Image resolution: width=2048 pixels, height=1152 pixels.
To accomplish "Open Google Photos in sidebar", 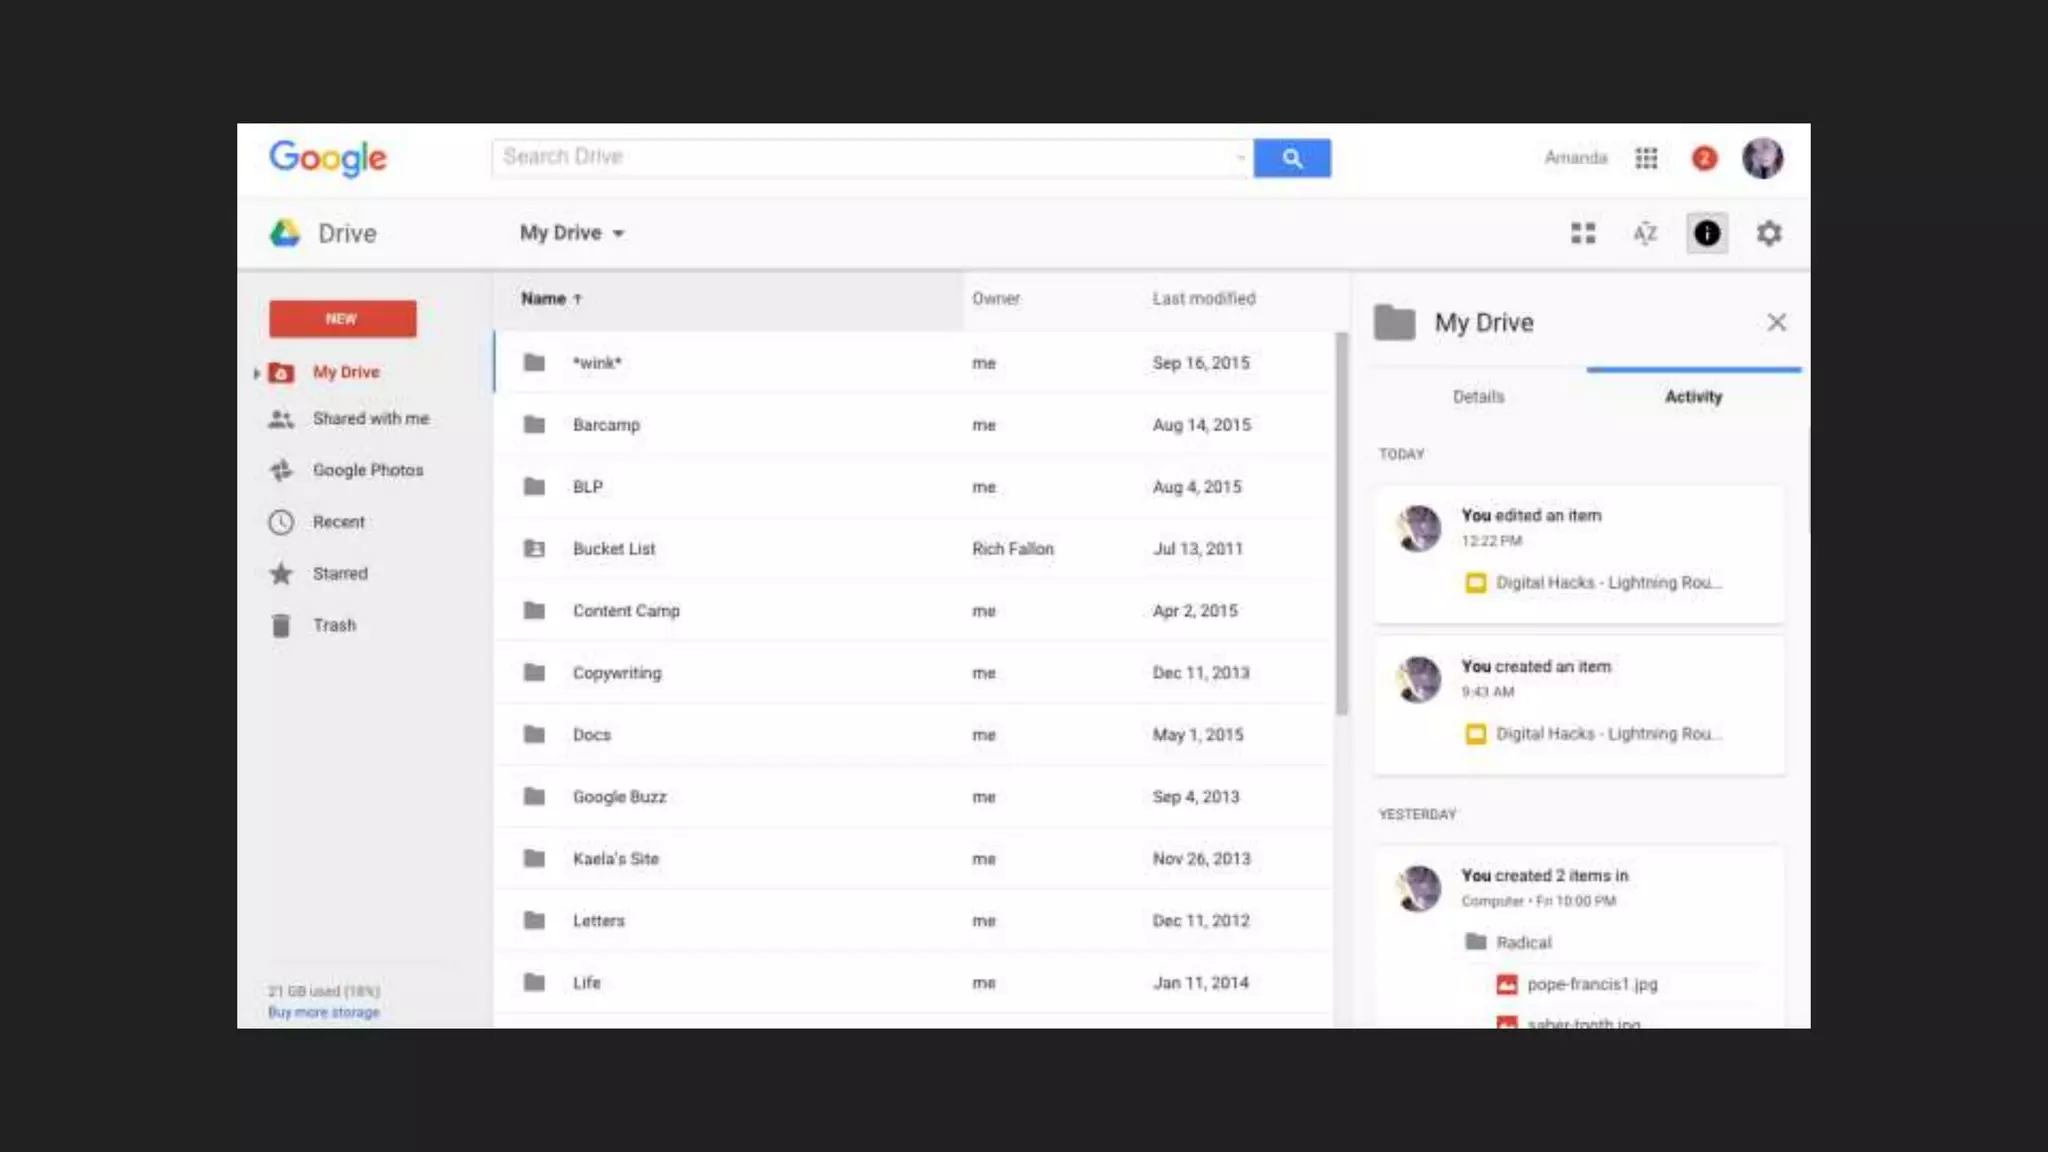I will (x=367, y=470).
